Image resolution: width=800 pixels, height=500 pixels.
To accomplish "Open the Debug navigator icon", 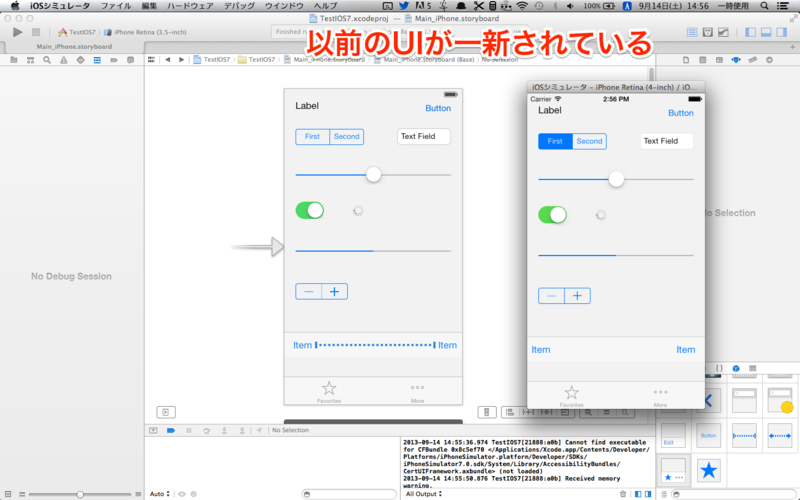I will 97,60.
